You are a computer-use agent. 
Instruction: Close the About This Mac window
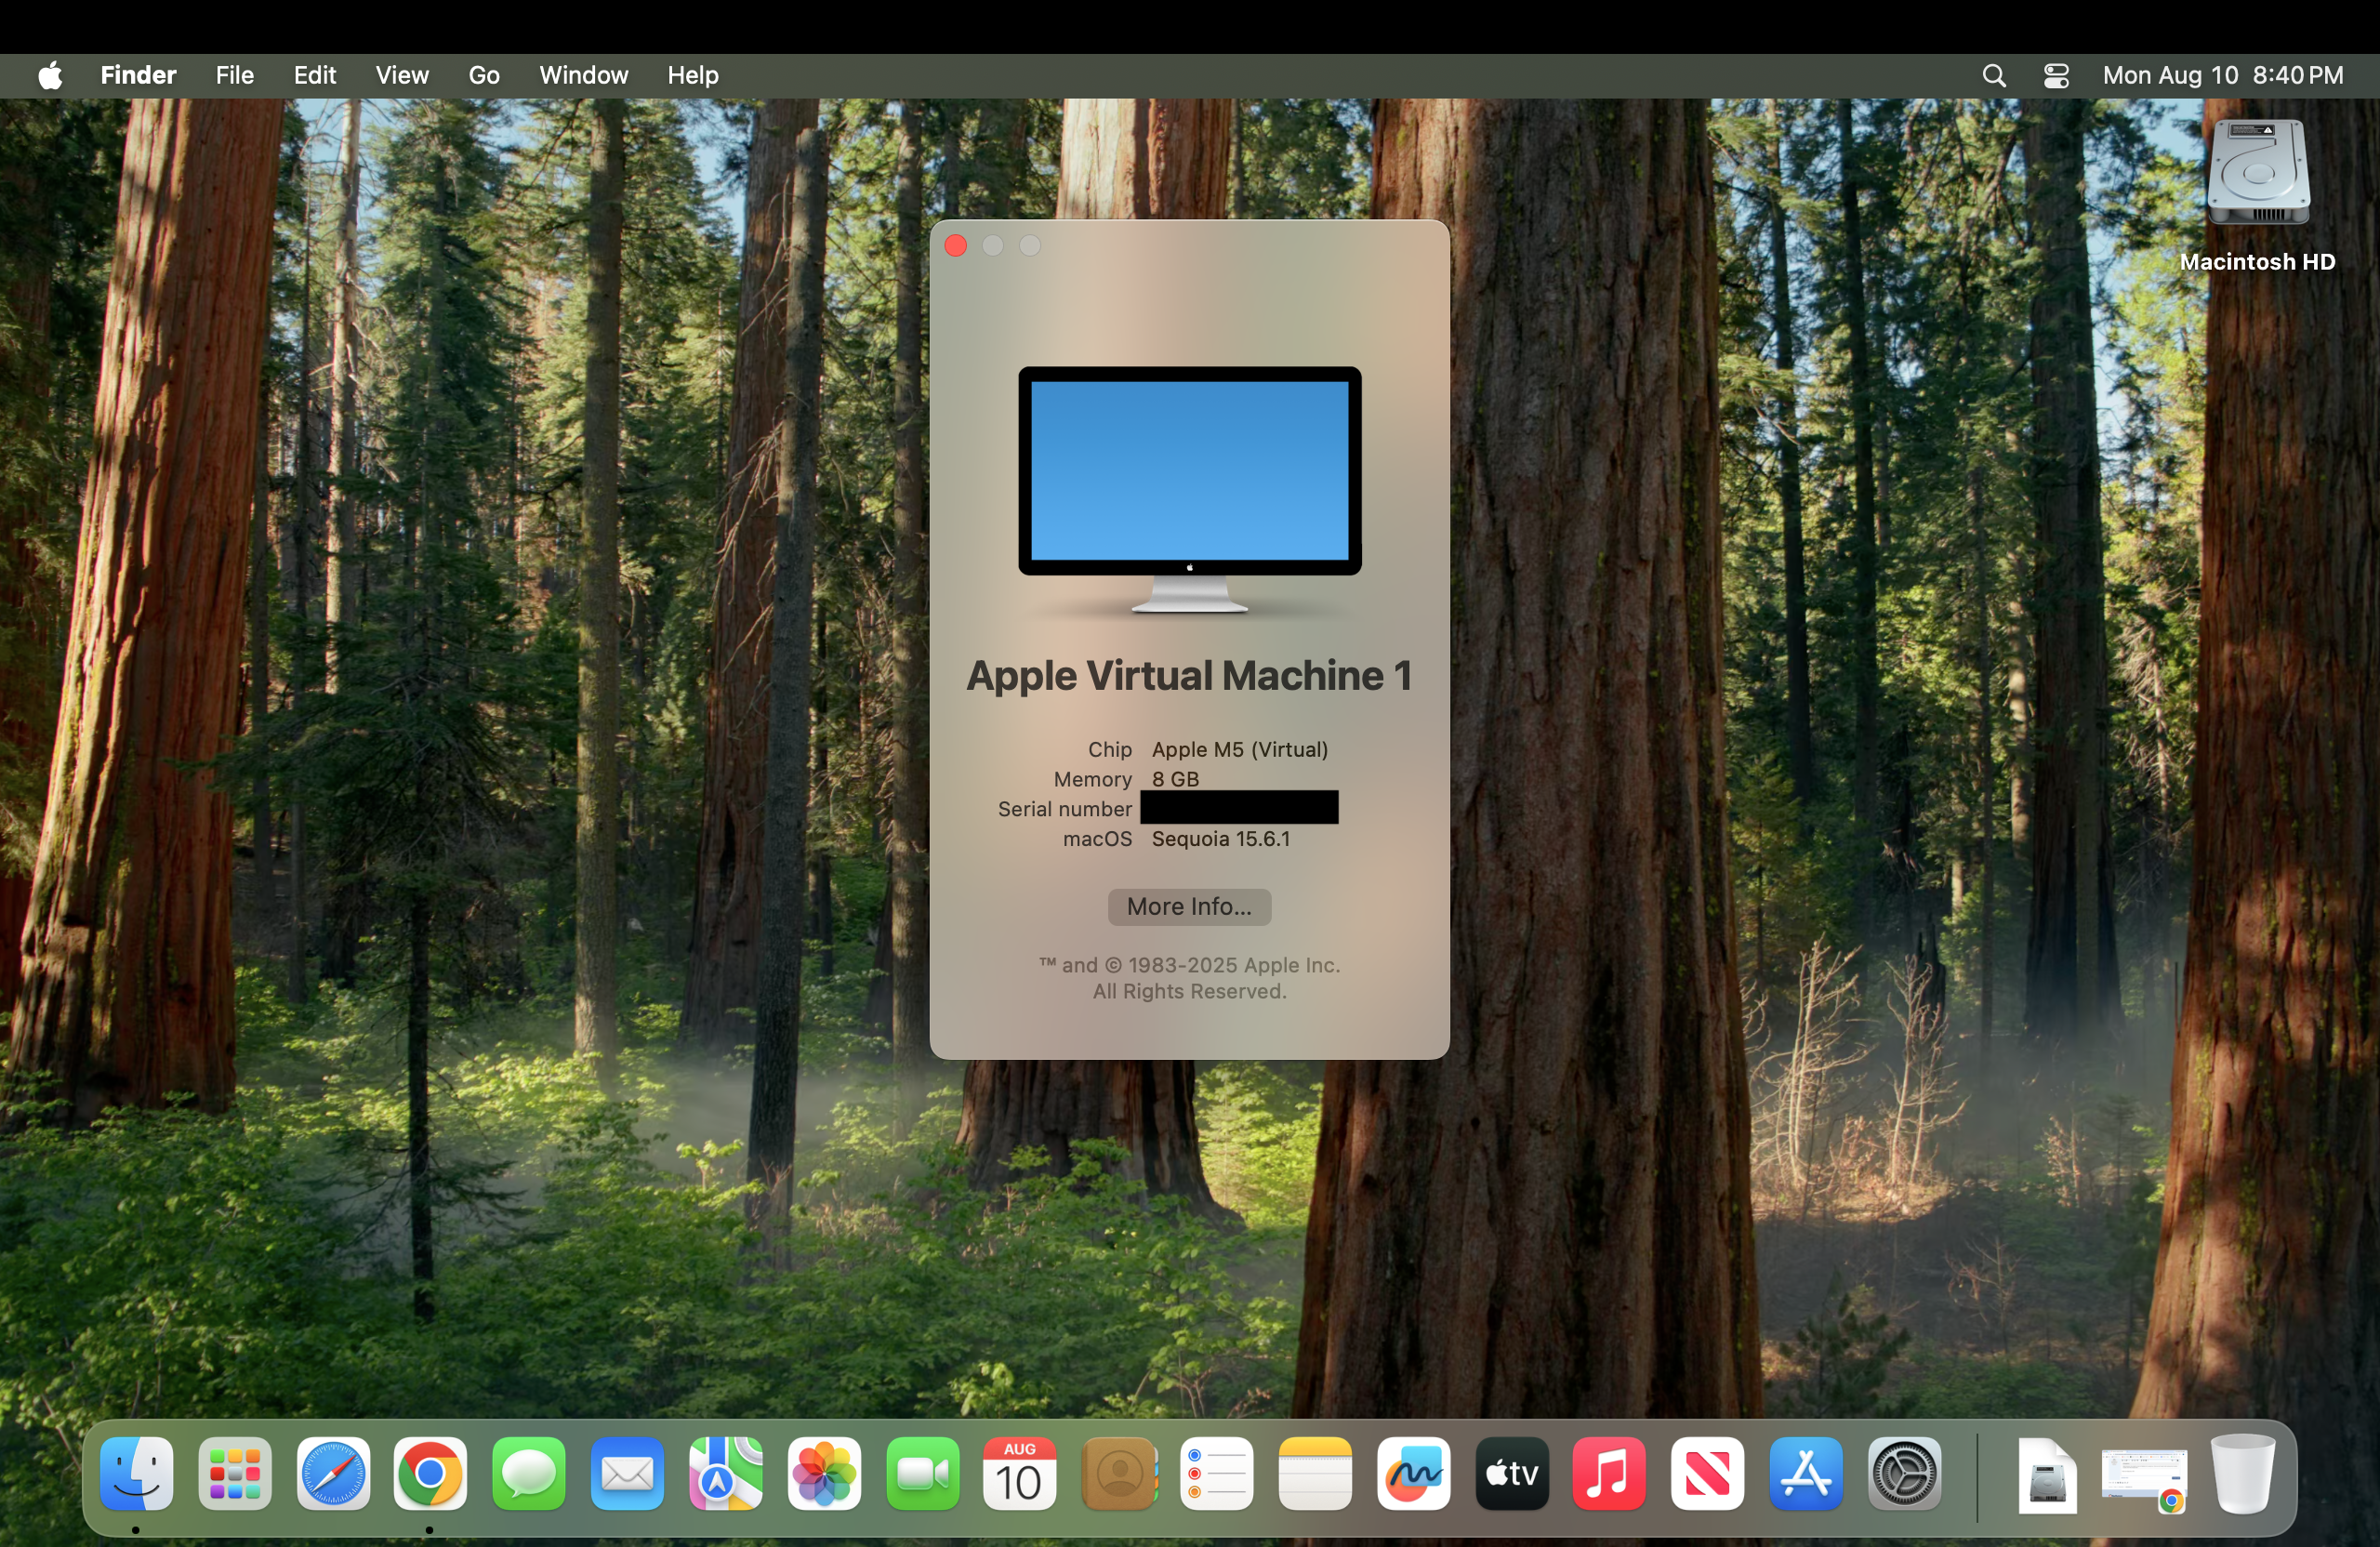[955, 246]
